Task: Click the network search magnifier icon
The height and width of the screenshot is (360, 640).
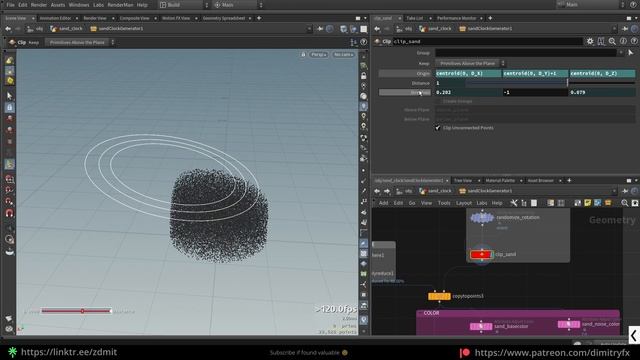Action: (625, 203)
